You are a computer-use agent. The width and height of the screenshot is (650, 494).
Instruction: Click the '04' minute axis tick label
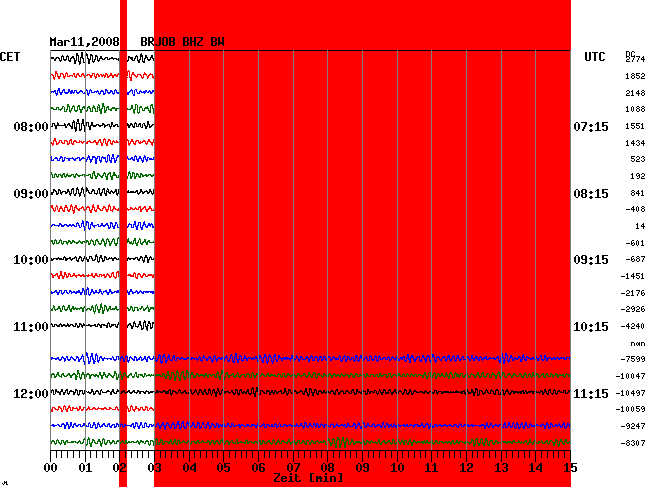click(x=189, y=468)
